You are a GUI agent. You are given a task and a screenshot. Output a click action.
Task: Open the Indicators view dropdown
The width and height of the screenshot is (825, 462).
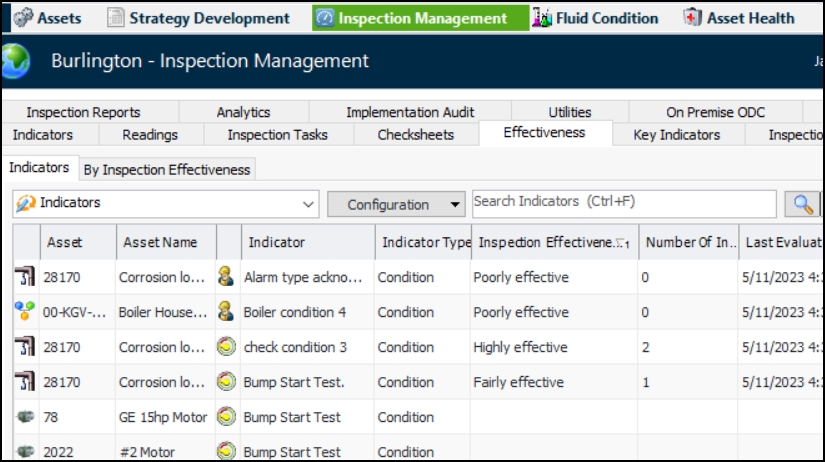click(x=308, y=204)
